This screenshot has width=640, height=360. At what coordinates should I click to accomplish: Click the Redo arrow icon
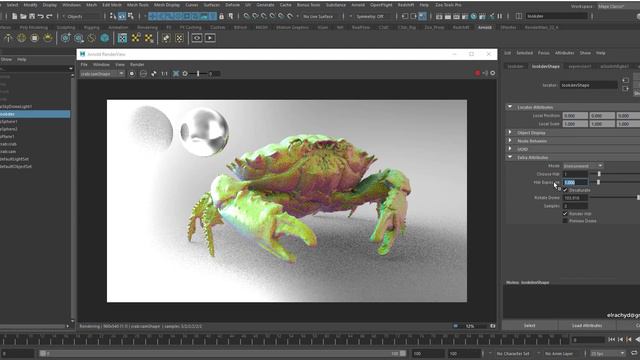(49, 16)
